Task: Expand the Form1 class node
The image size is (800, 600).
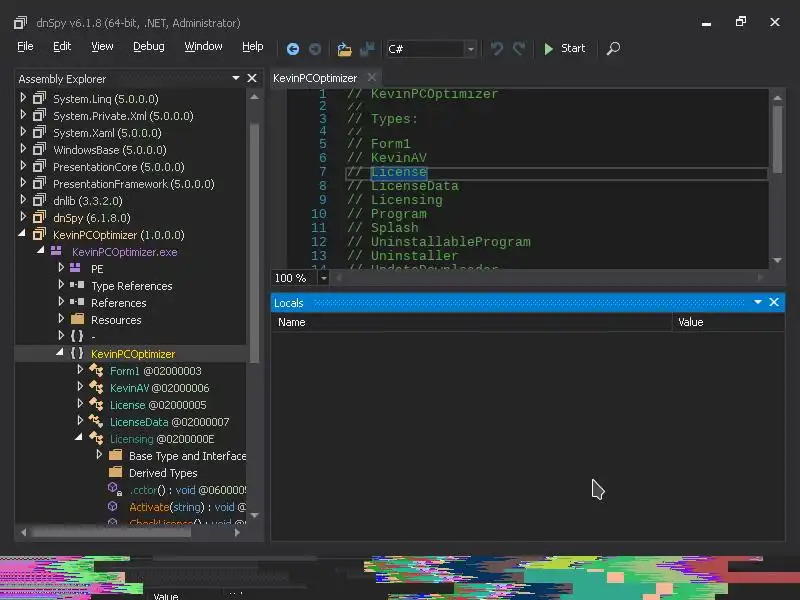Action: (x=80, y=369)
